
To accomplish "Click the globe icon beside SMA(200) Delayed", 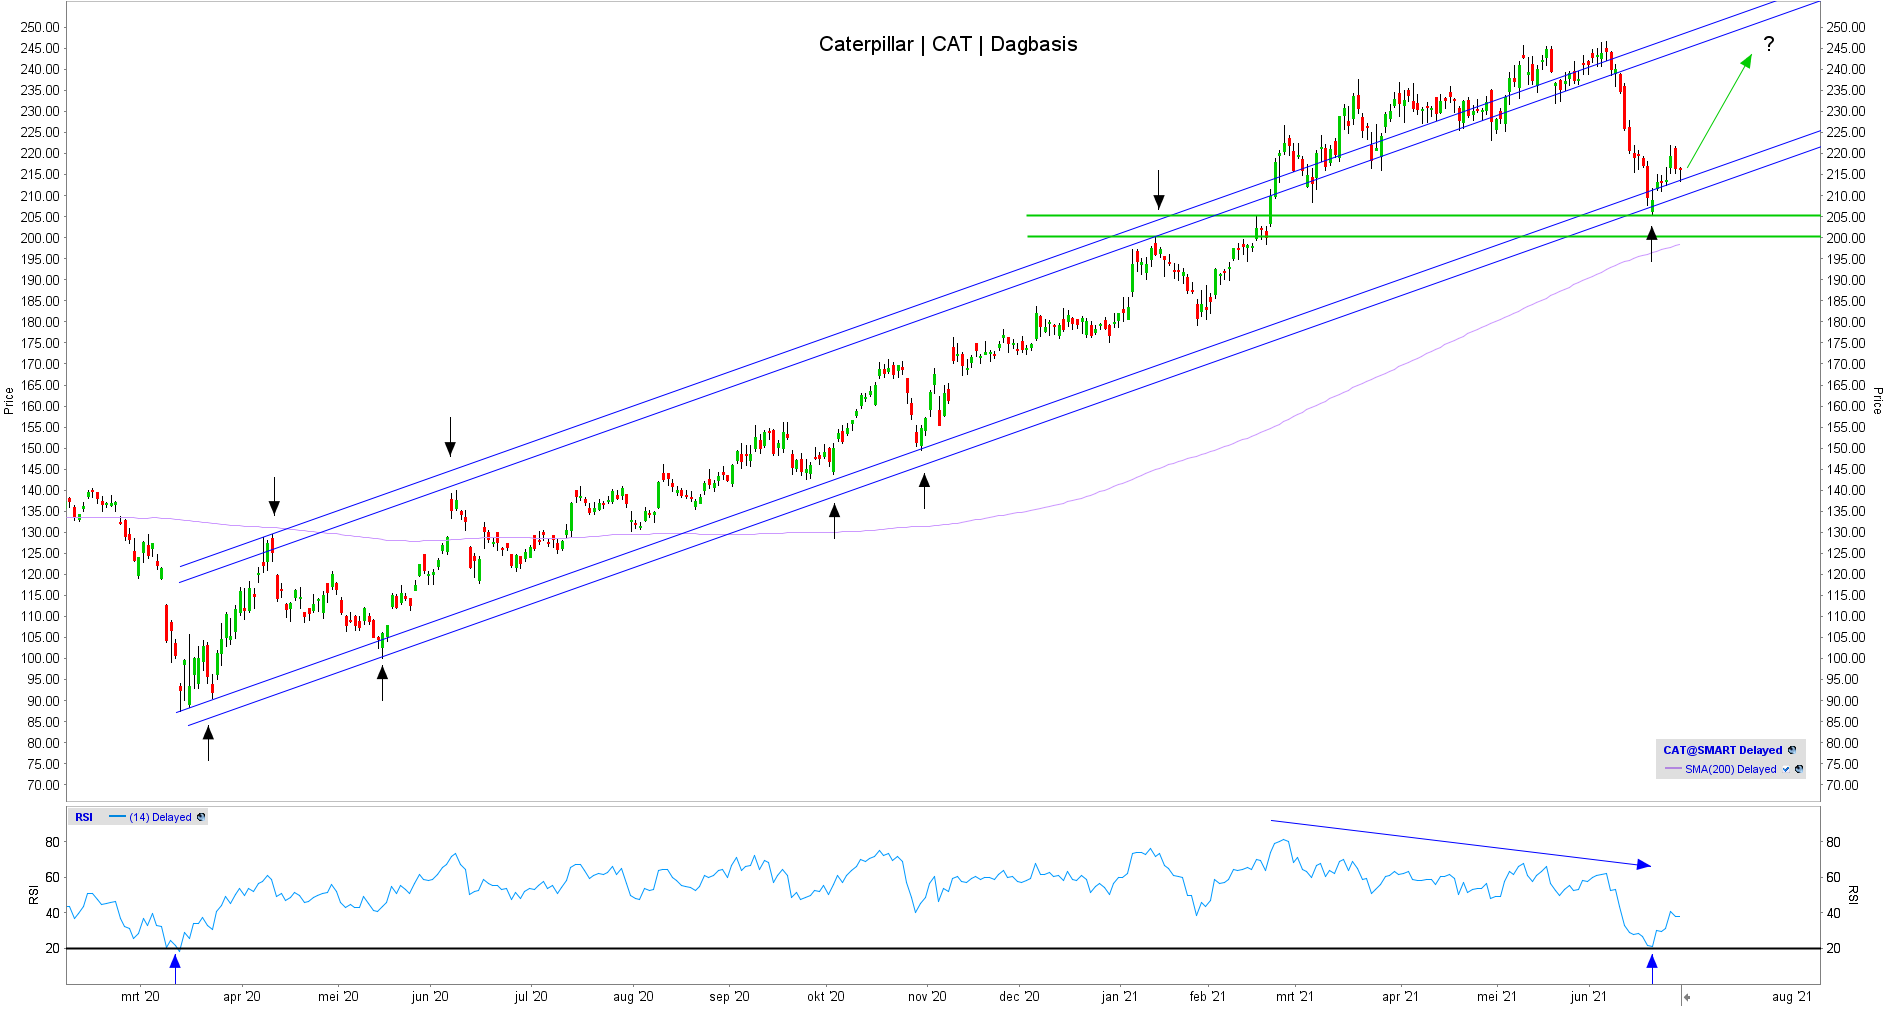I will point(1799,769).
